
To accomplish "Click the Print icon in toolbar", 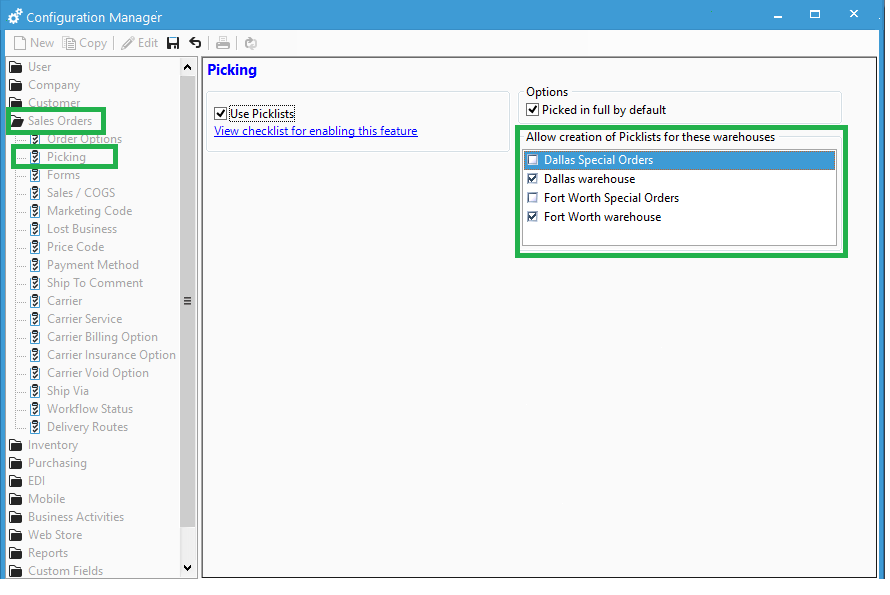I will pos(222,43).
